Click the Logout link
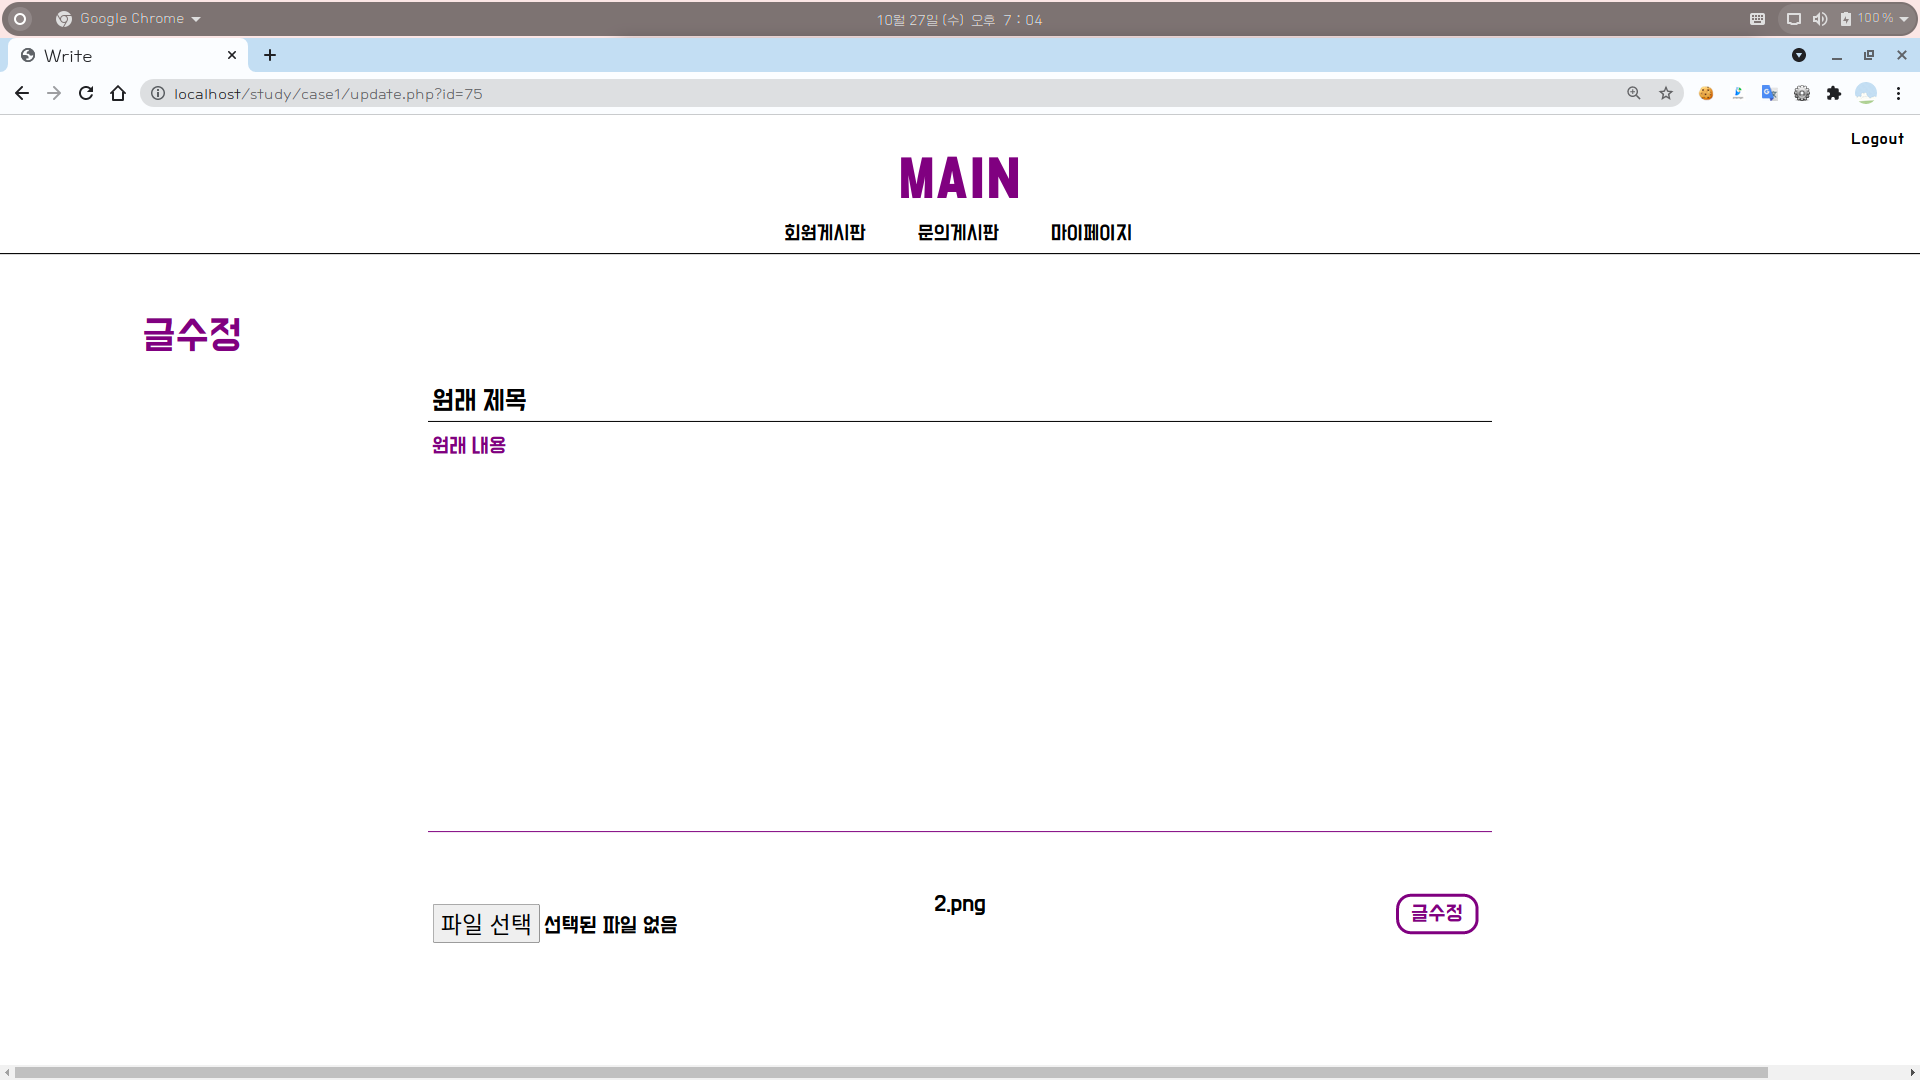Screen dimensions: 1920x1080 coord(1877,139)
